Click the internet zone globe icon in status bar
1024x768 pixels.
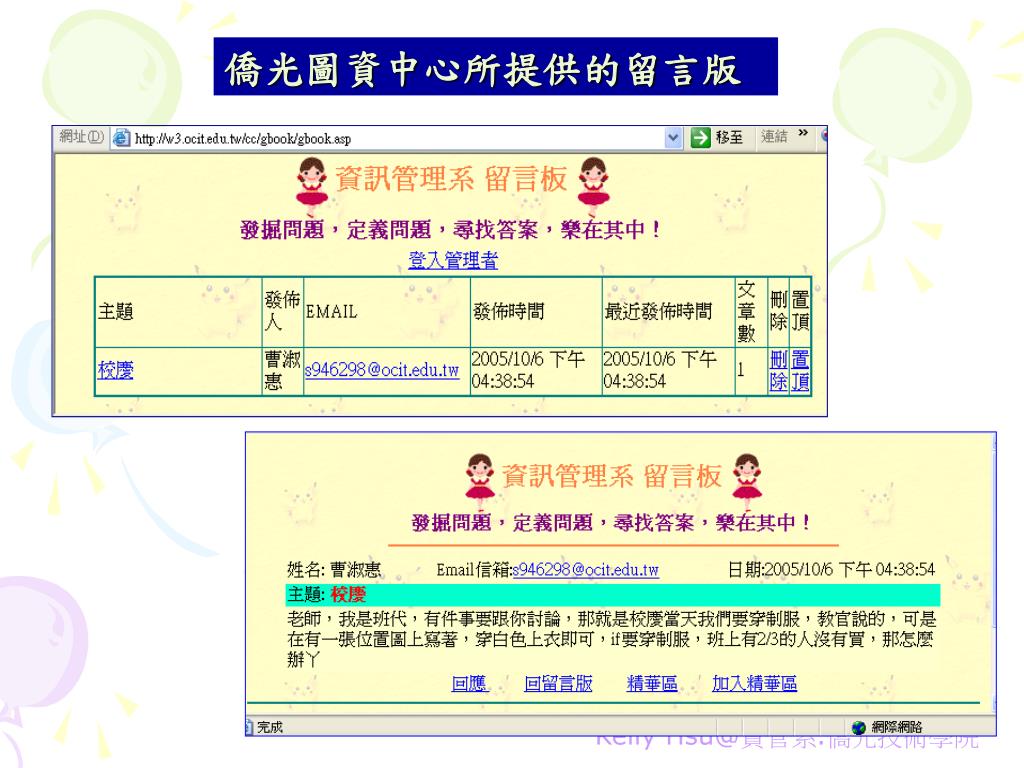859,727
